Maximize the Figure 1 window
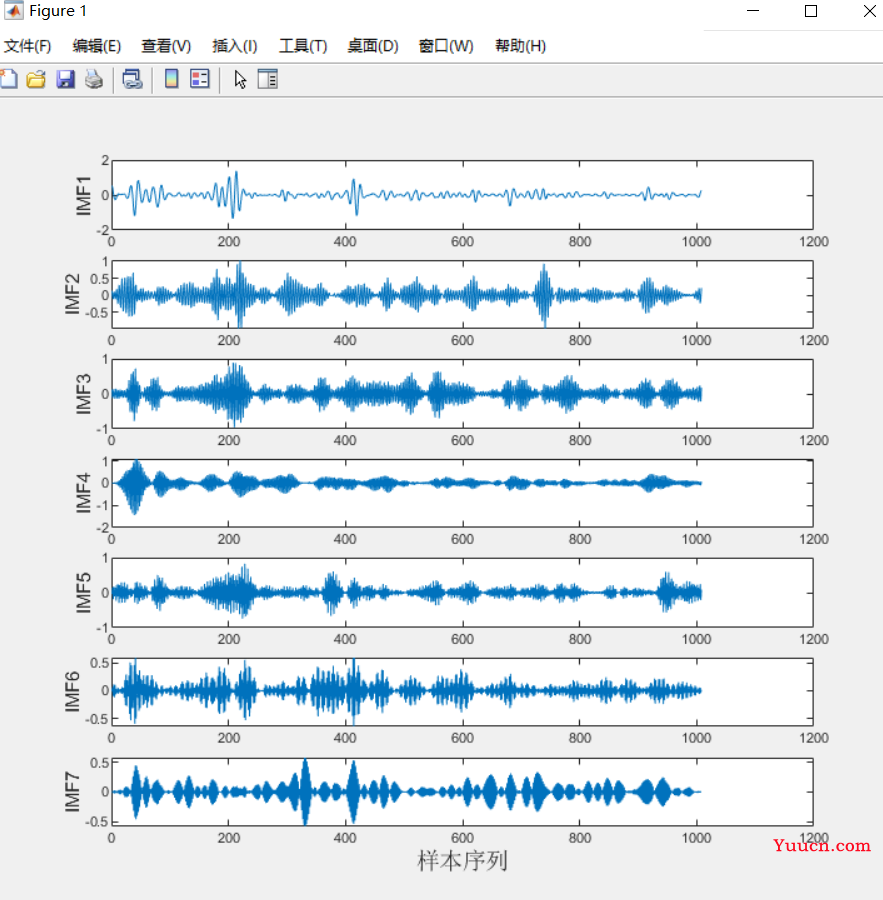 811,11
